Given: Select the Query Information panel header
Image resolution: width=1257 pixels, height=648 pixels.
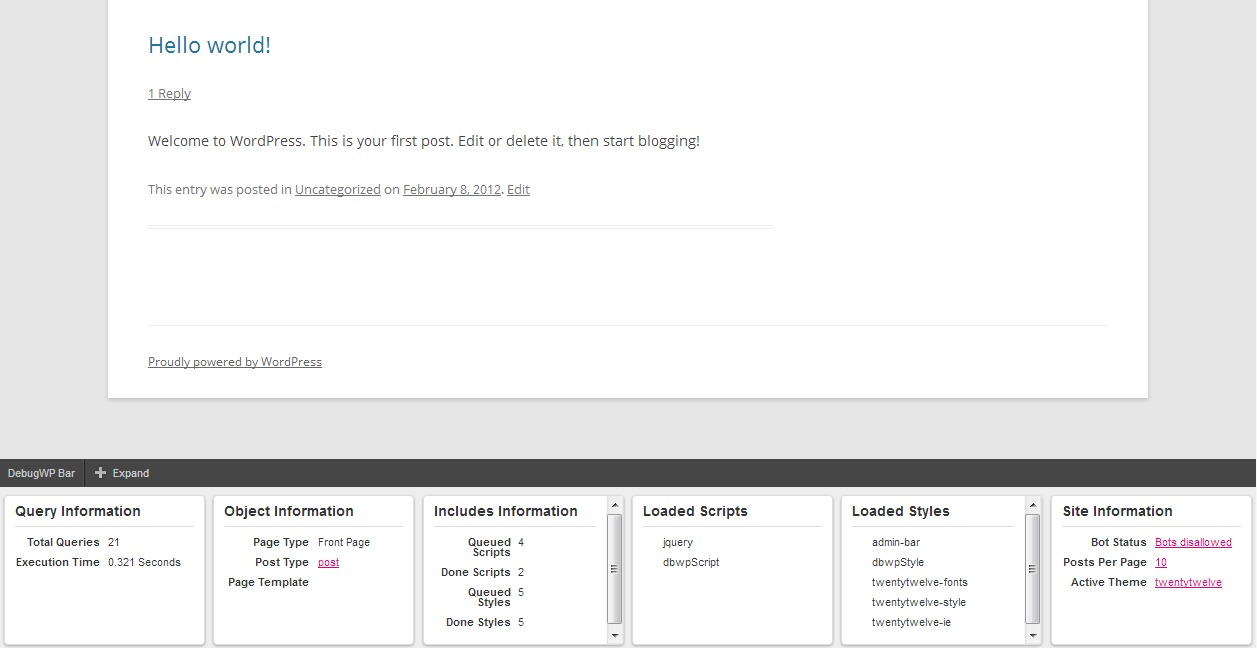Looking at the screenshot, I should 77,511.
